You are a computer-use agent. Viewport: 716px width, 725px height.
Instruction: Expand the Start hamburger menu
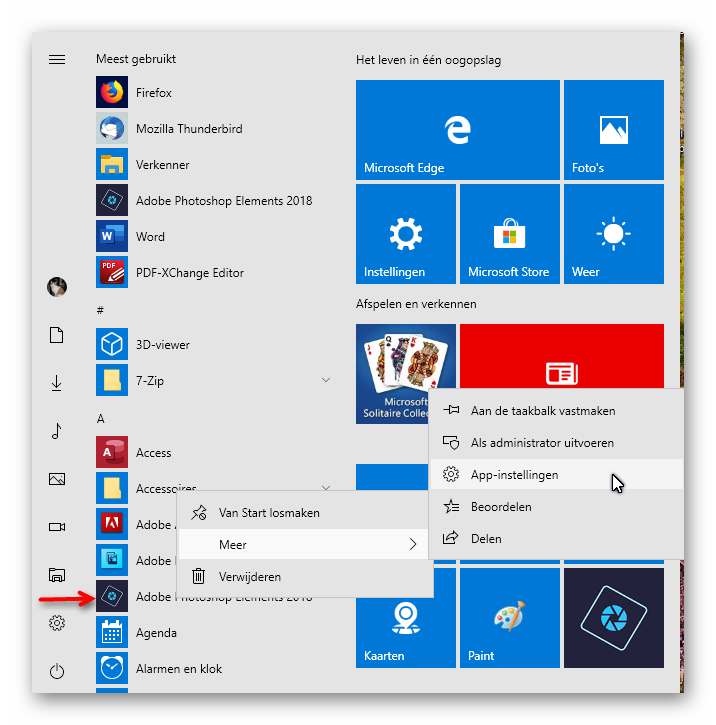[57, 60]
